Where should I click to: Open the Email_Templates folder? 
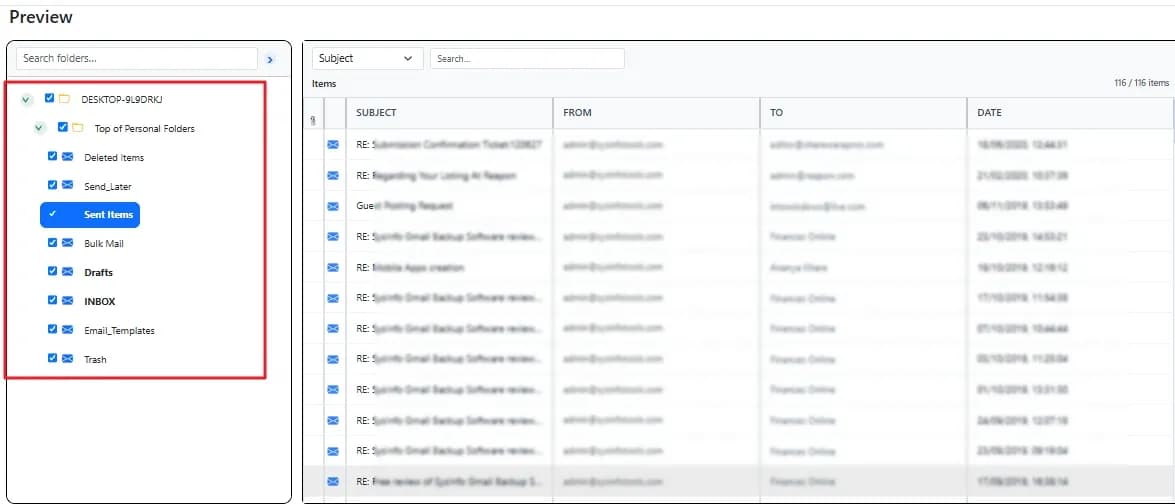pyautogui.click(x=119, y=330)
